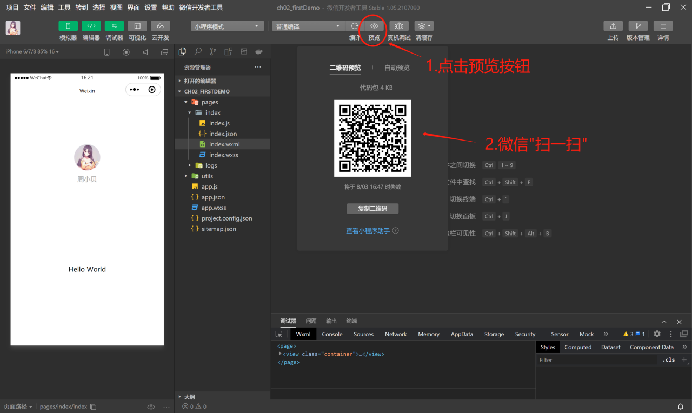
Task: Switch to the QR Code Preview tab
Action: [x=345, y=68]
